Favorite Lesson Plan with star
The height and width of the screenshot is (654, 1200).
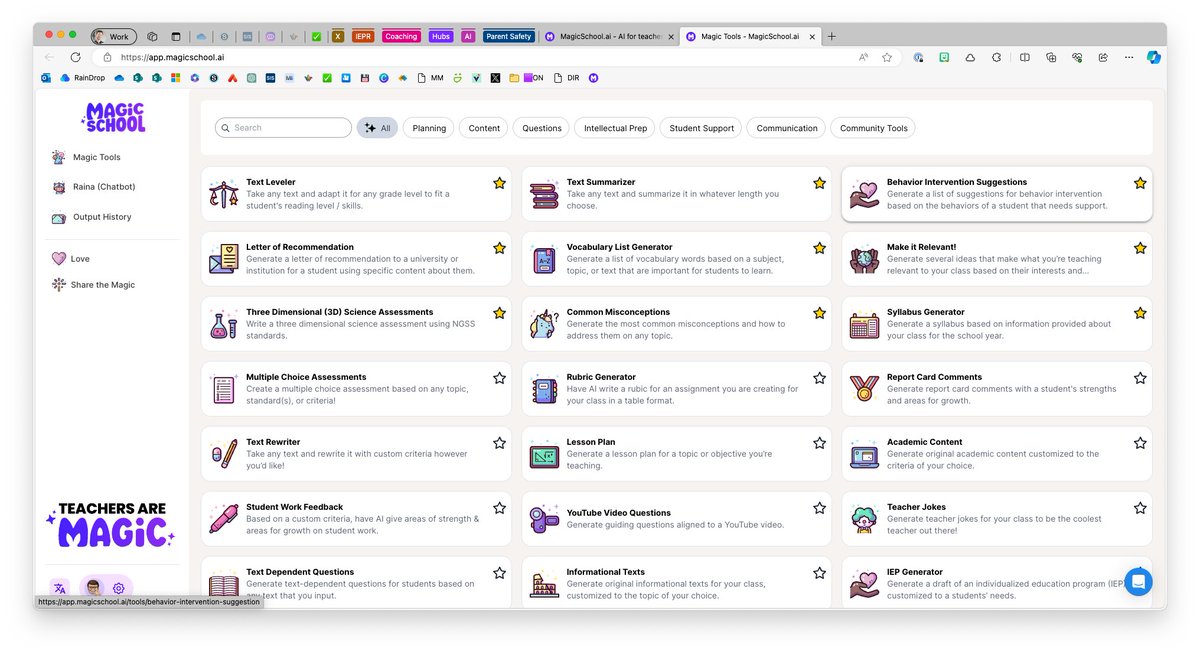[819, 443]
